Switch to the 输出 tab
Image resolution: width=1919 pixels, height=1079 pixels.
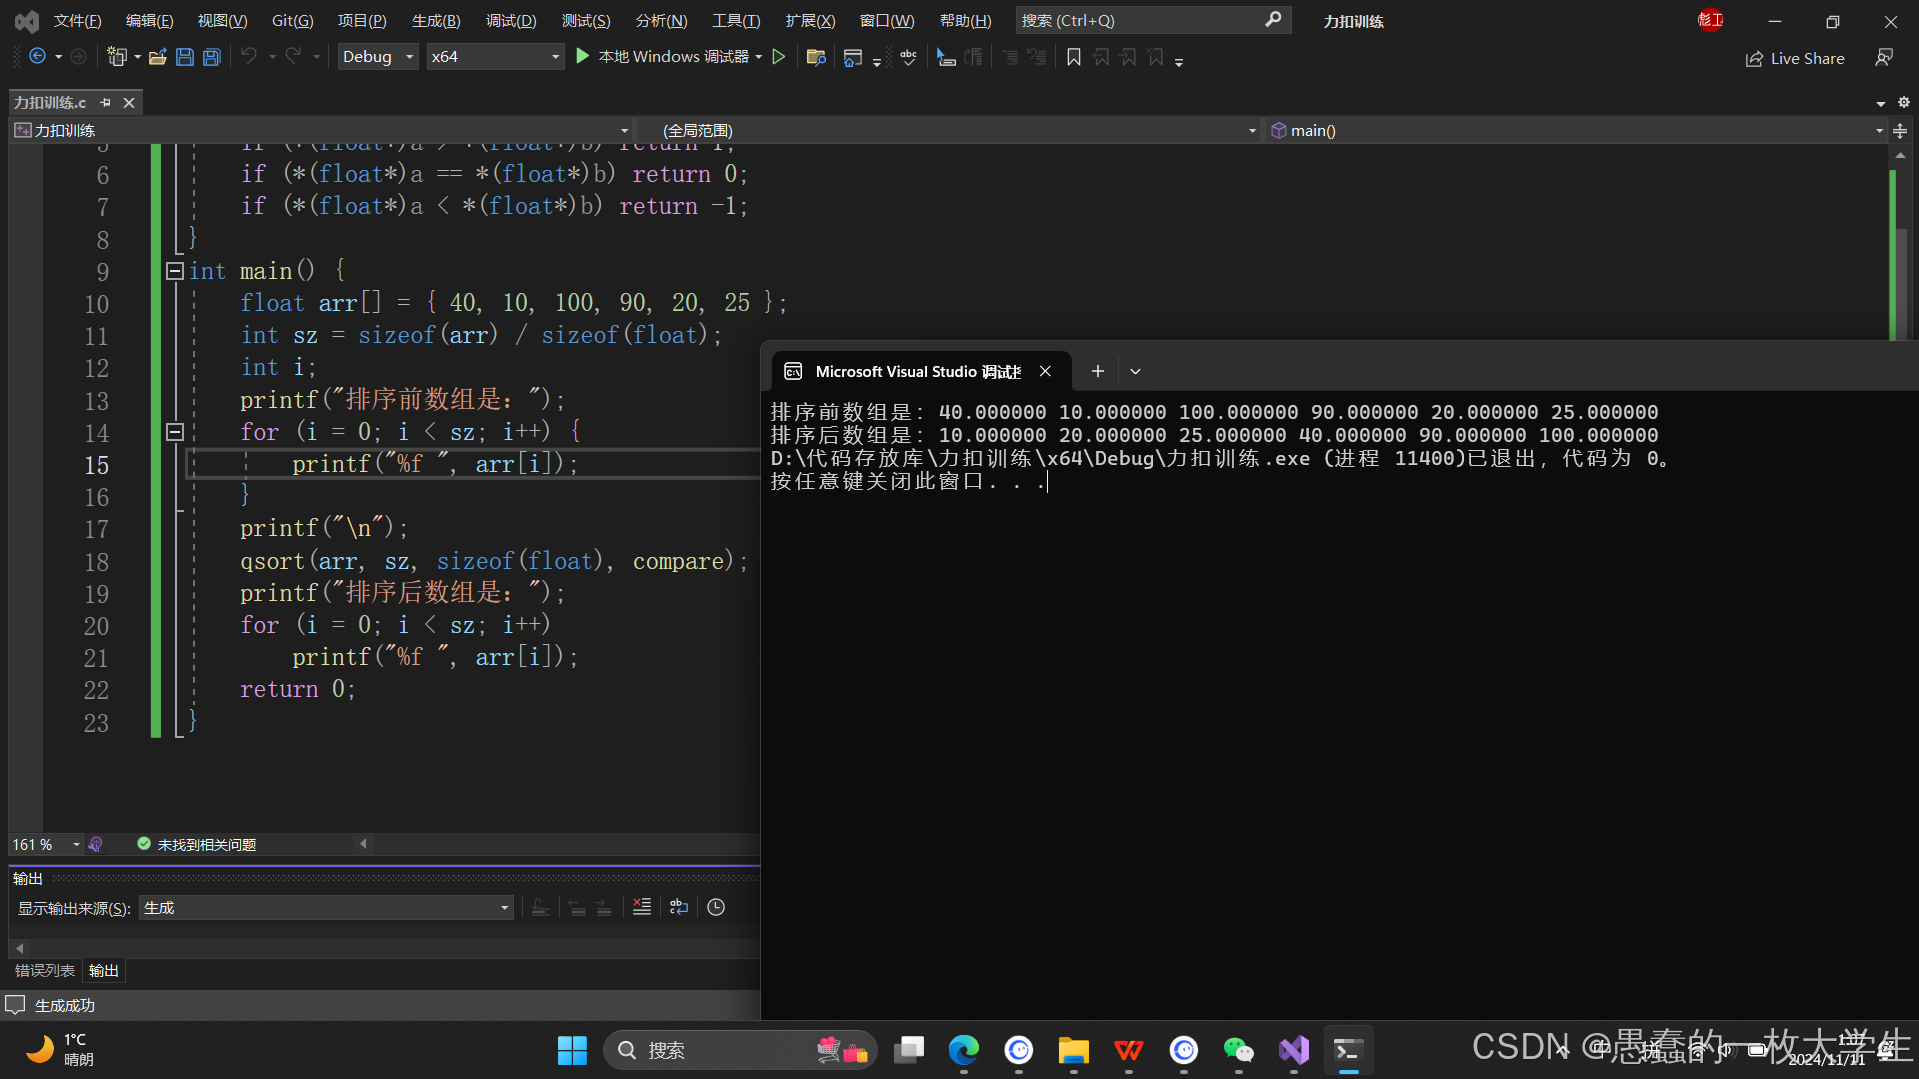[104, 970]
